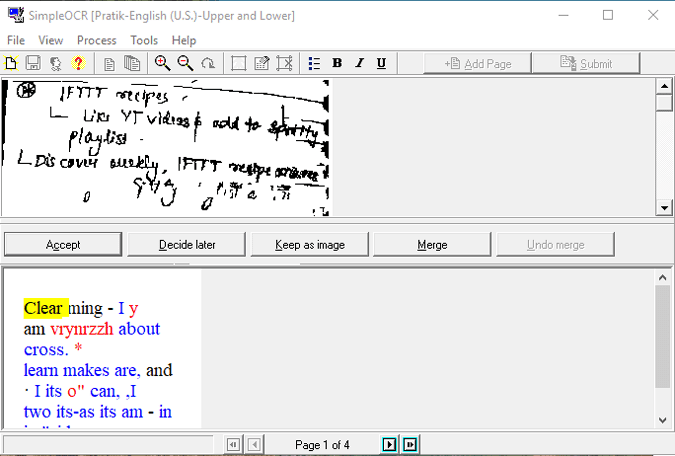
Task: Open the Help menu
Action: tap(184, 40)
